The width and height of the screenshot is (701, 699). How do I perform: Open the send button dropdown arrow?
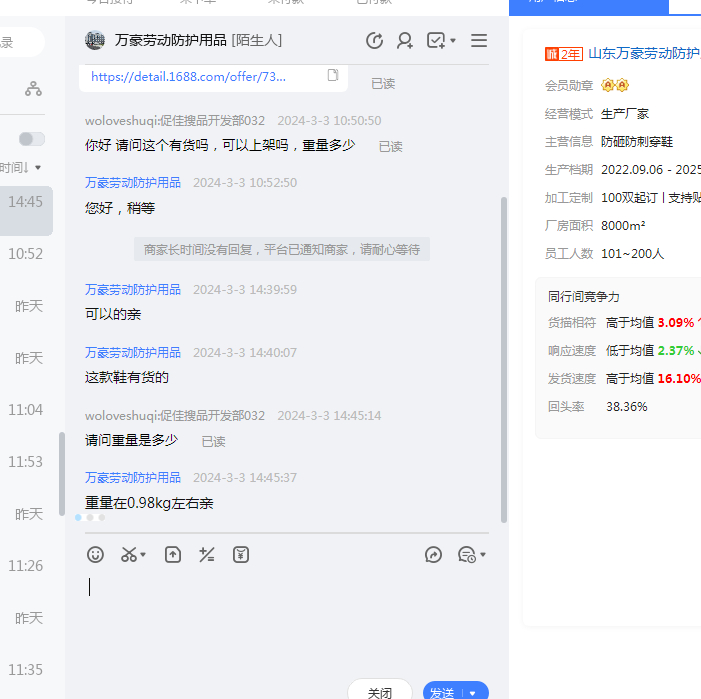[473, 692]
